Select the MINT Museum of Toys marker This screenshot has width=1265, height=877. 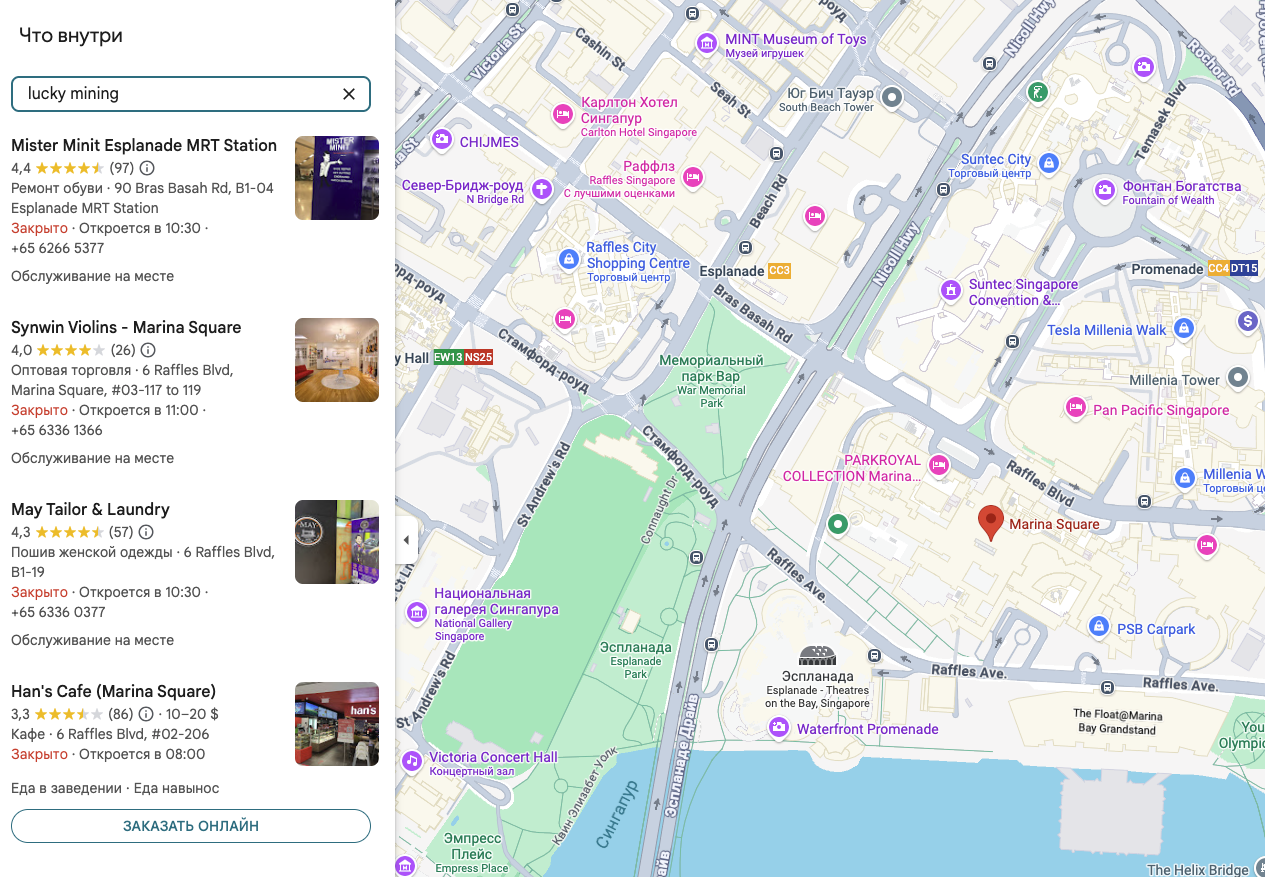click(707, 42)
